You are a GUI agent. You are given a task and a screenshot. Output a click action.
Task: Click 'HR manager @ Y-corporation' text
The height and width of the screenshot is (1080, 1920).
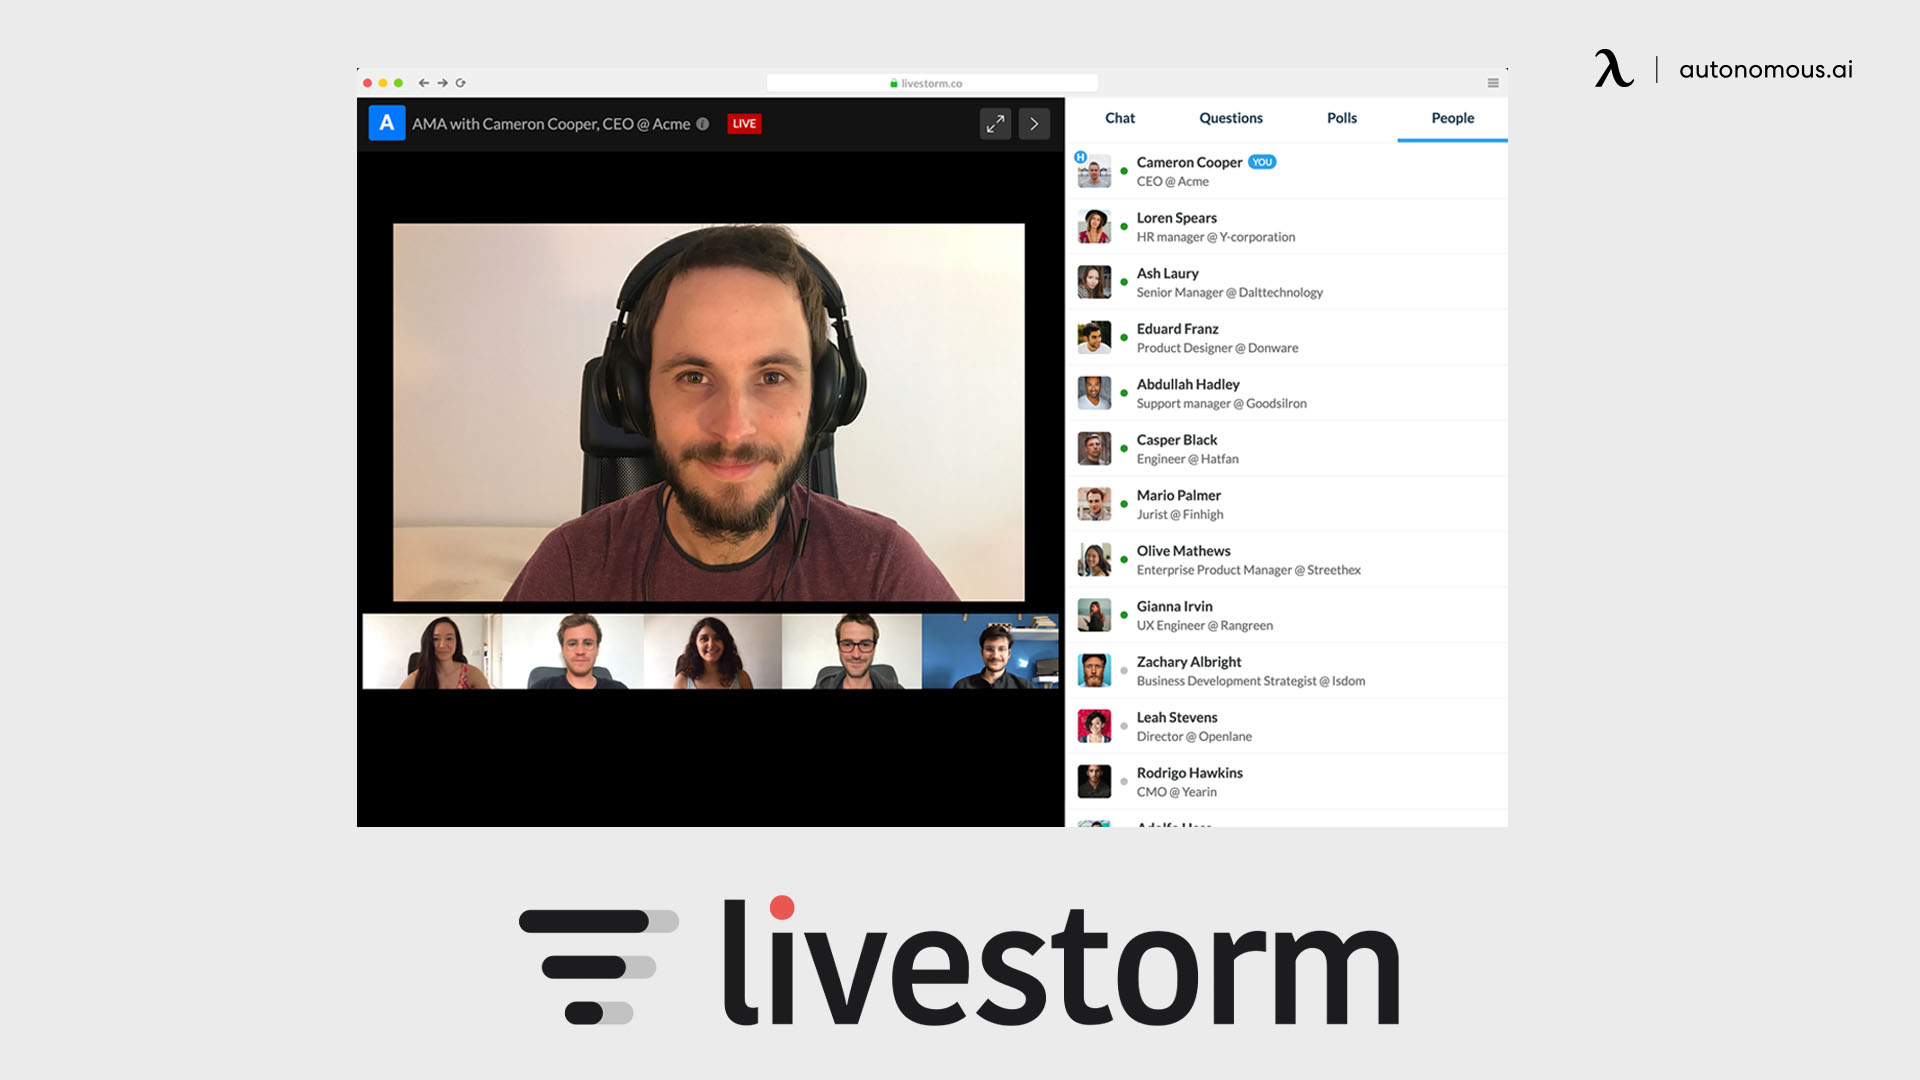pyautogui.click(x=1215, y=237)
